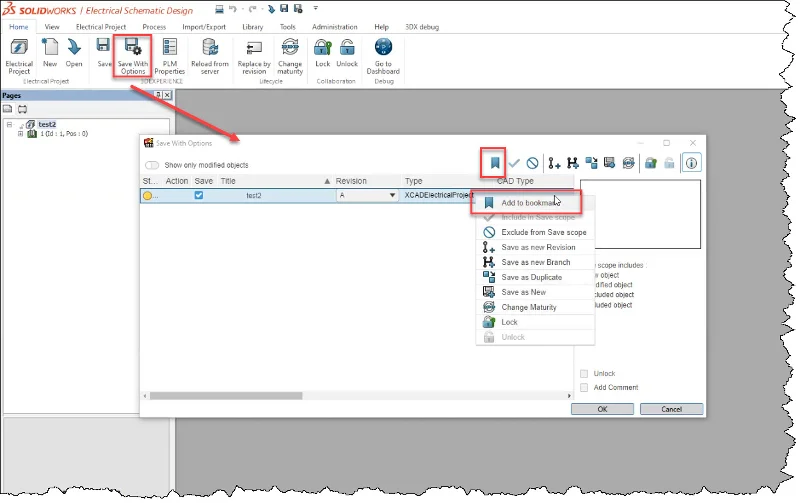Image resolution: width=800 pixels, height=503 pixels.
Task: Expand the test2 project tree node
Action: [x=9, y=124]
